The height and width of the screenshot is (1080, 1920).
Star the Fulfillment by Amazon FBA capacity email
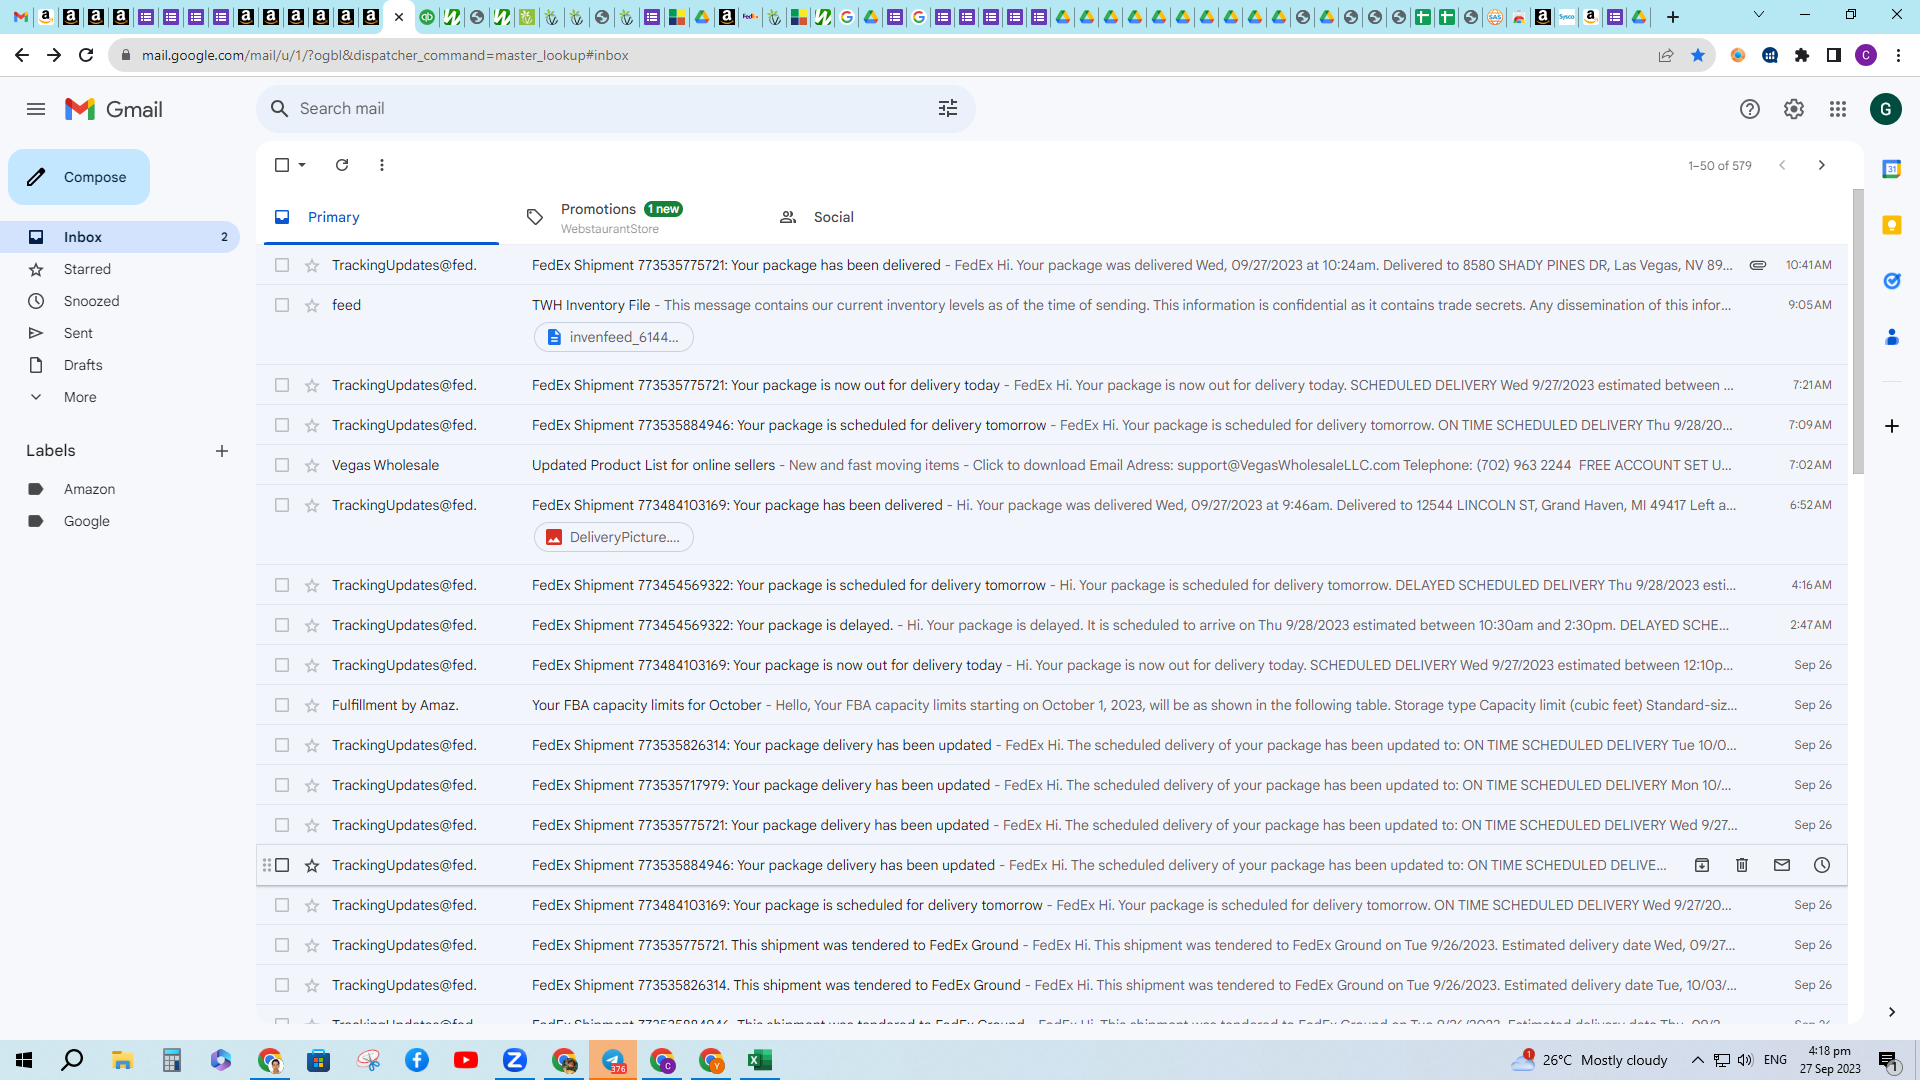(312, 705)
